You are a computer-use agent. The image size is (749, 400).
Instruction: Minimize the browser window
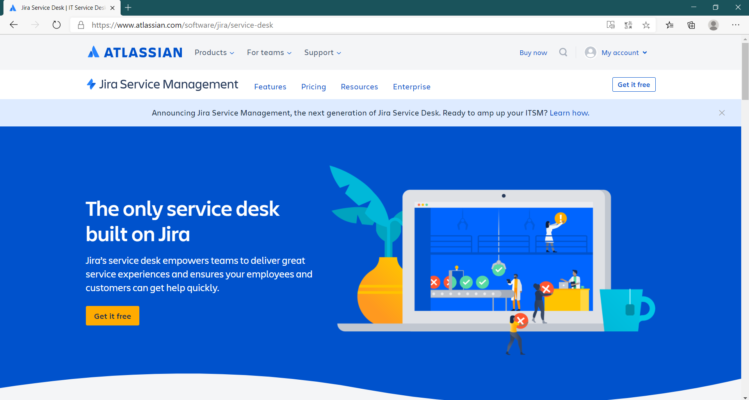pos(693,7)
